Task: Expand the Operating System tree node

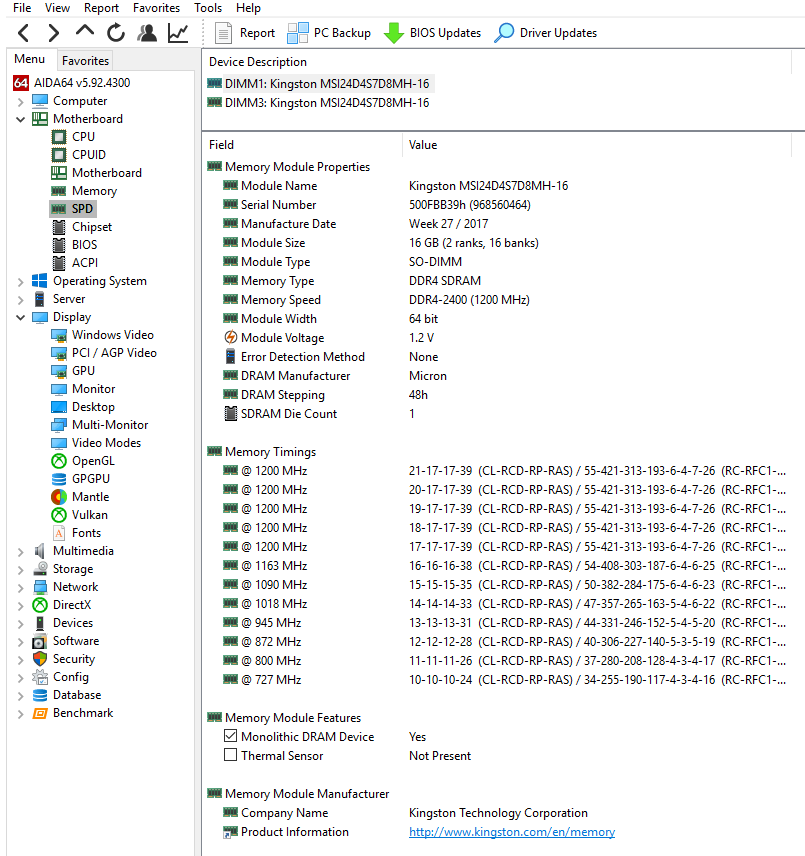Action: pyautogui.click(x=21, y=282)
